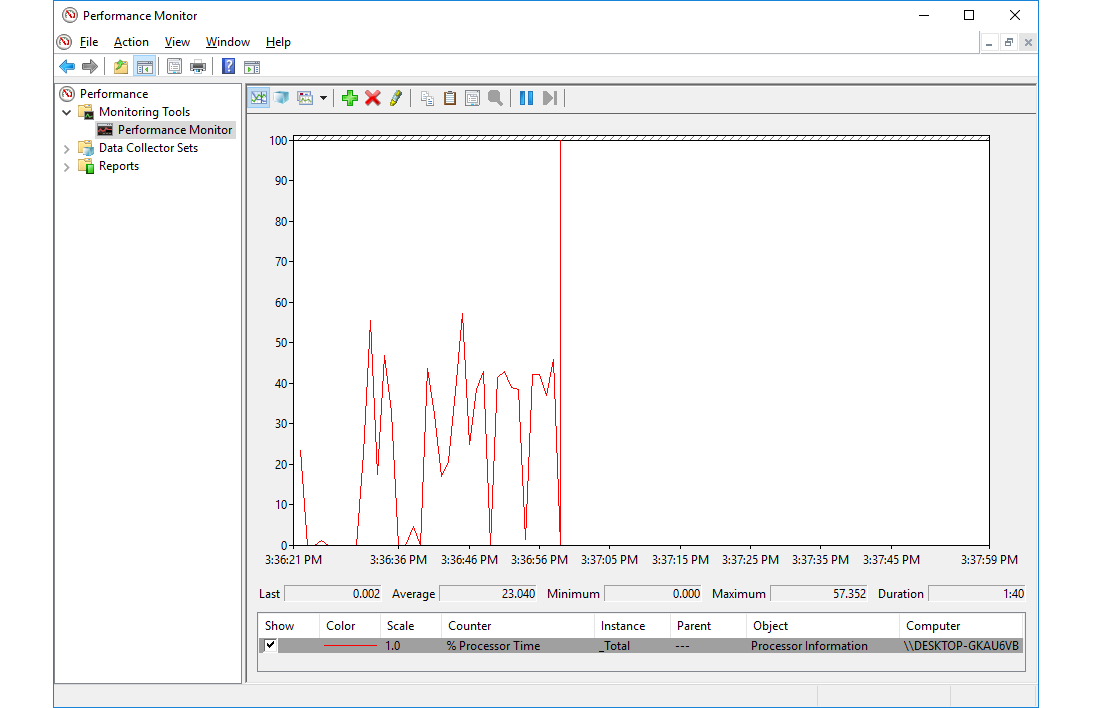Click the green Add counter plus icon

[x=349, y=98]
